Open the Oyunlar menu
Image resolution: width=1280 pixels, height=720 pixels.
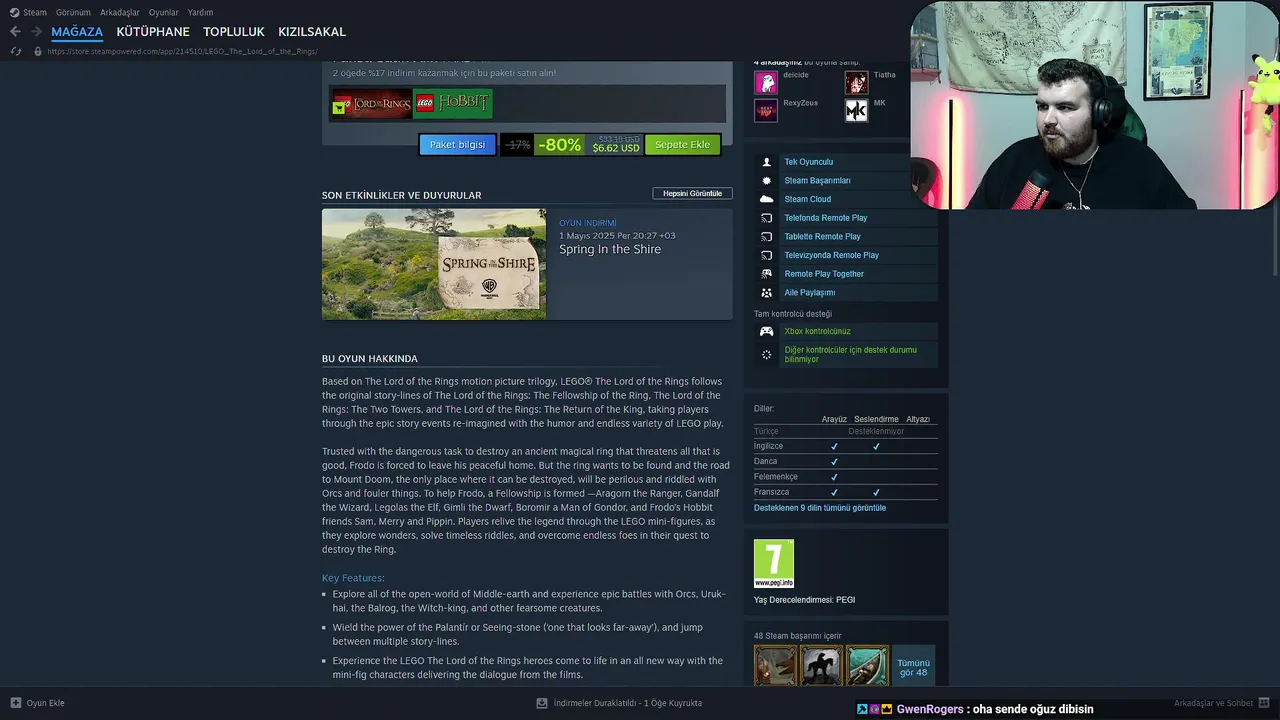pyautogui.click(x=164, y=12)
